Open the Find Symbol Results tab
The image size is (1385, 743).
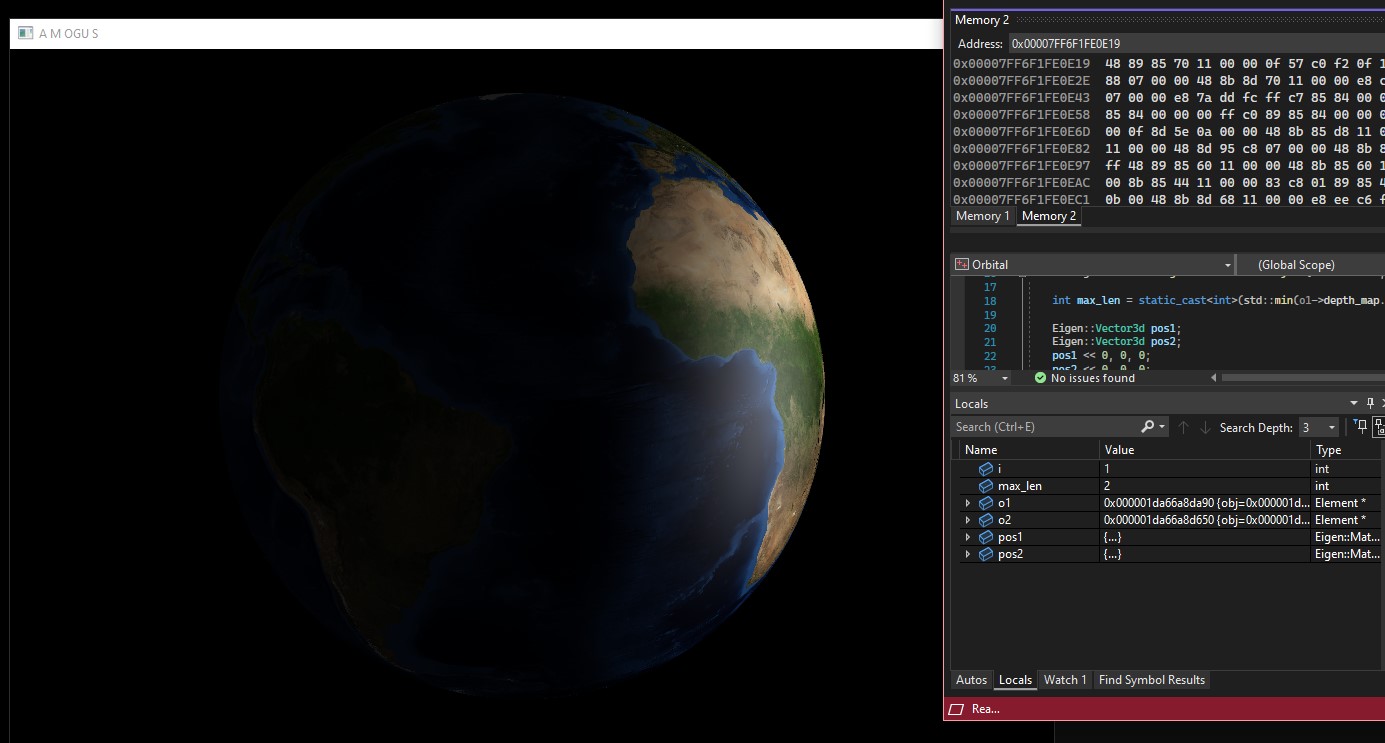coord(1151,680)
